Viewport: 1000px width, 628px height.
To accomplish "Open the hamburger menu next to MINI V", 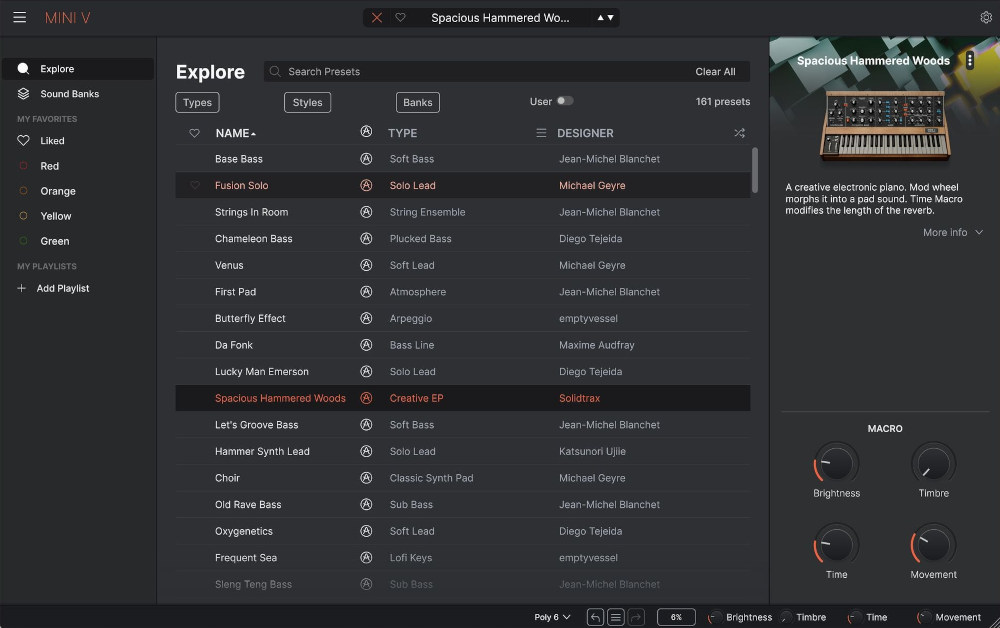I will pos(19,17).
